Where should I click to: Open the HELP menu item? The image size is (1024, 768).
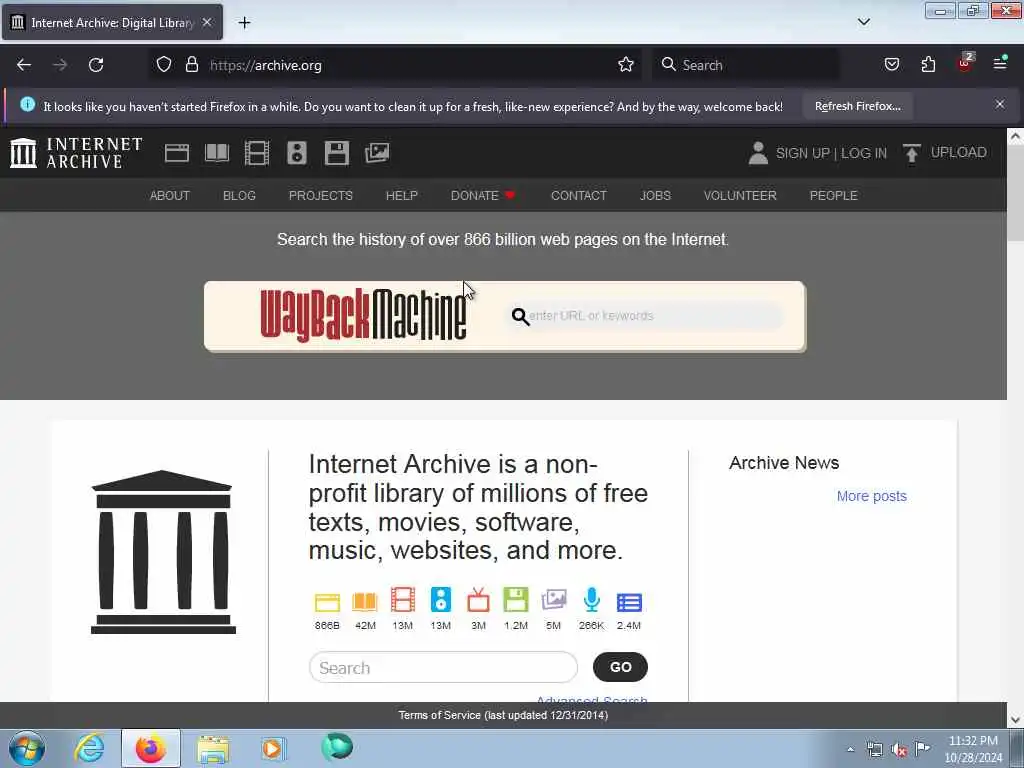402,195
